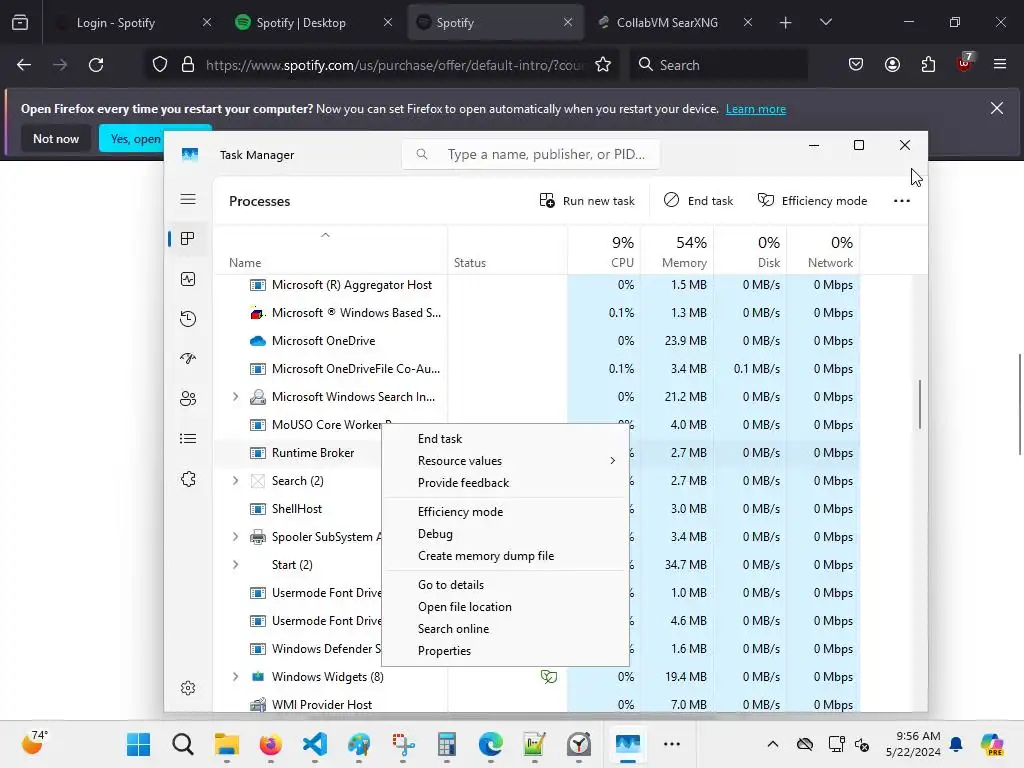Click the Firefox Search box
This screenshot has width=1024, height=768.
tap(718, 65)
